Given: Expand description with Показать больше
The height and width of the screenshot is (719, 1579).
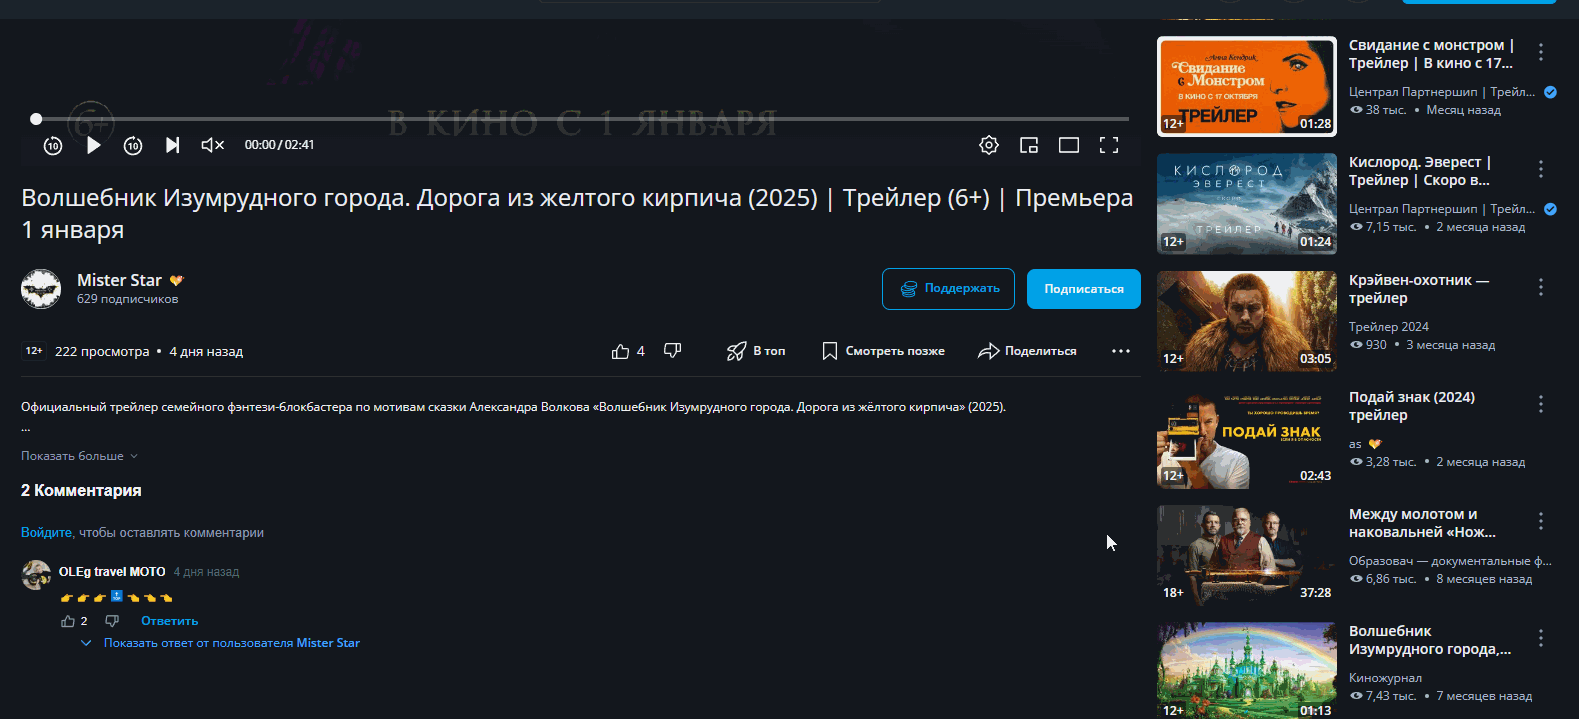Looking at the screenshot, I should click(x=79, y=456).
